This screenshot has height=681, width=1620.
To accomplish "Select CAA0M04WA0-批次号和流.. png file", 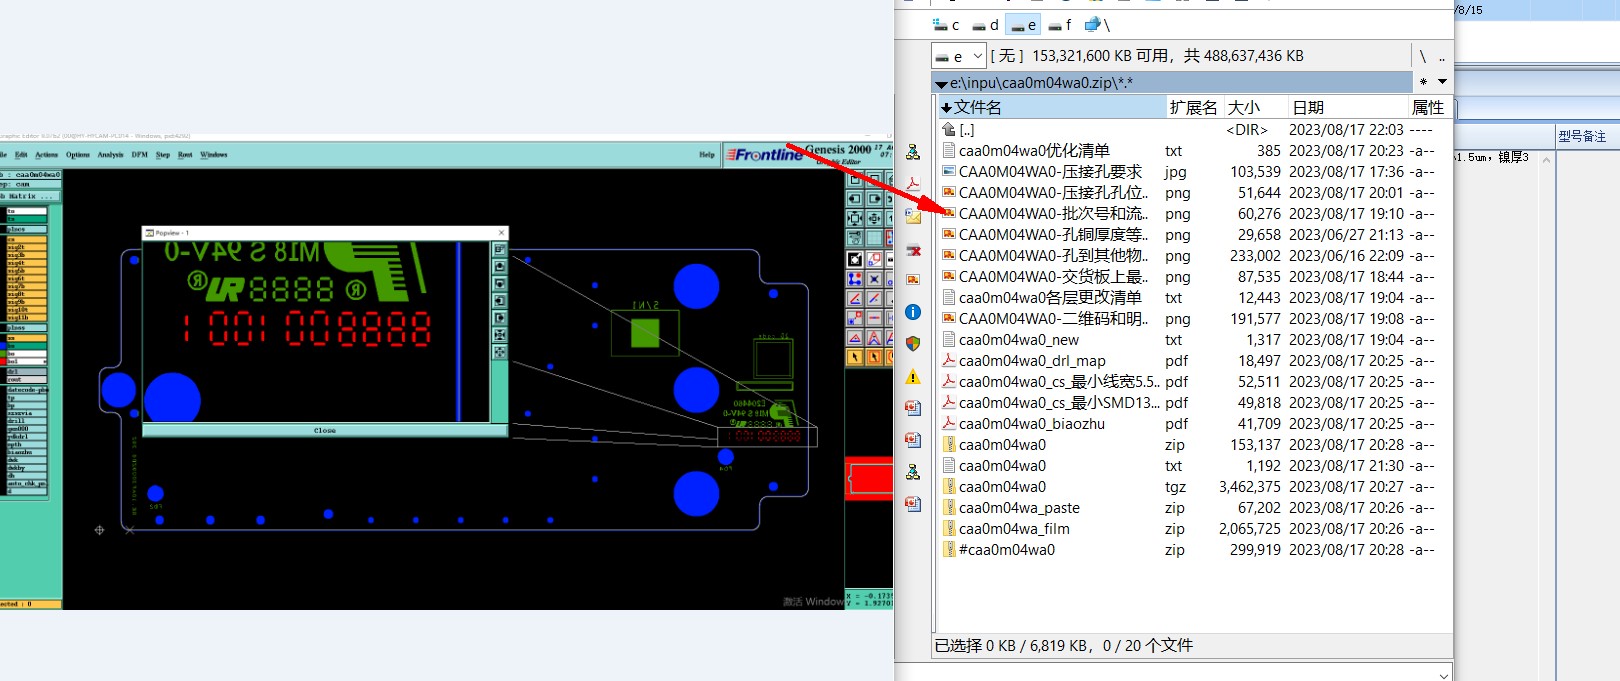I will (1194, 214).
